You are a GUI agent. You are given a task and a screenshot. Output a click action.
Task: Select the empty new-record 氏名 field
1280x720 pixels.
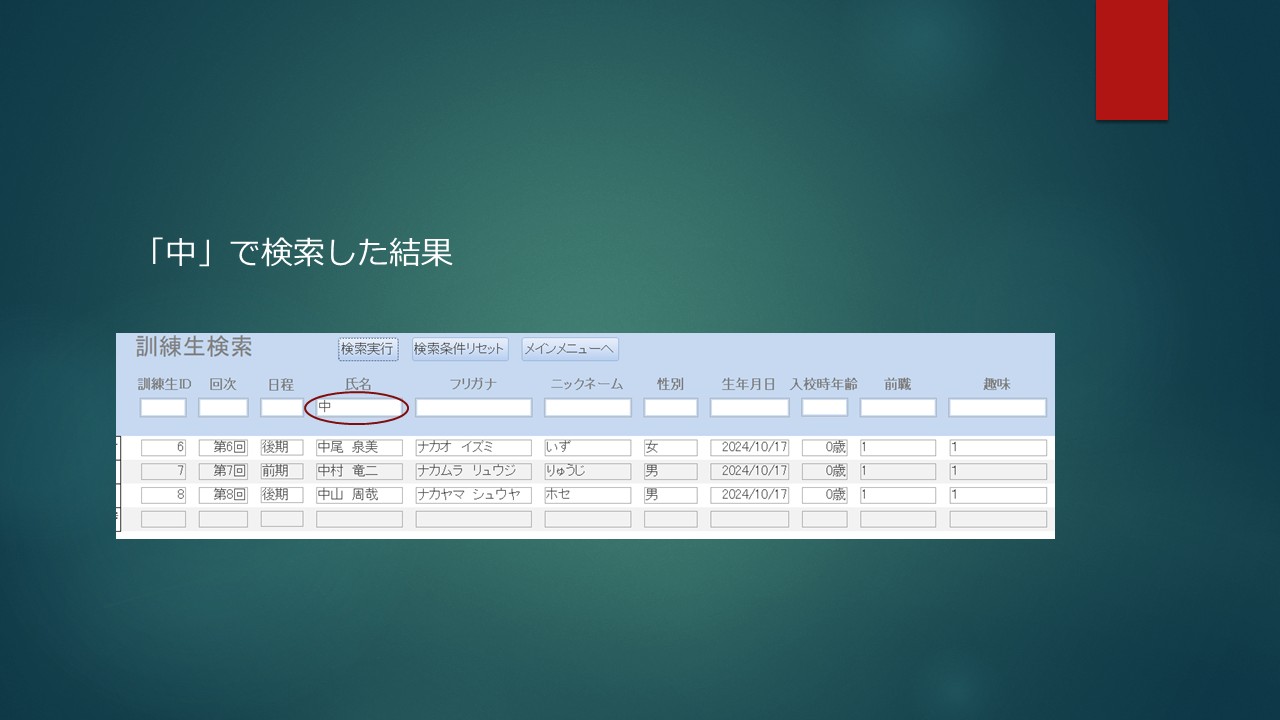click(359, 519)
